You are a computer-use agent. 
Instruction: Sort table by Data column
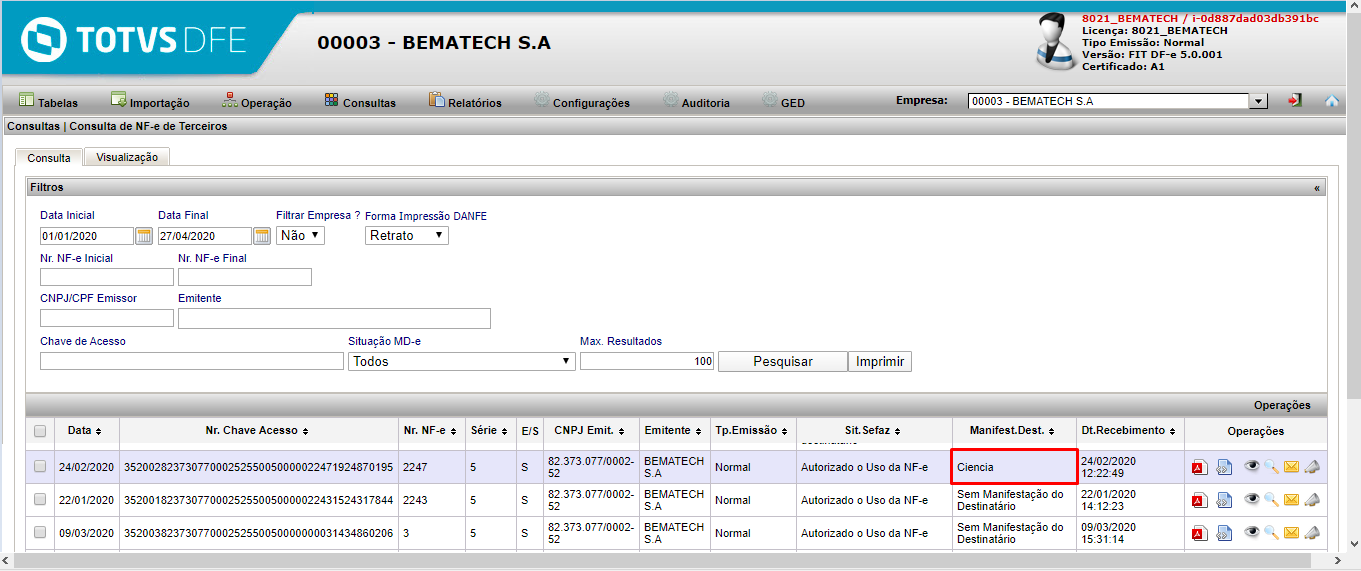pyautogui.click(x=85, y=430)
